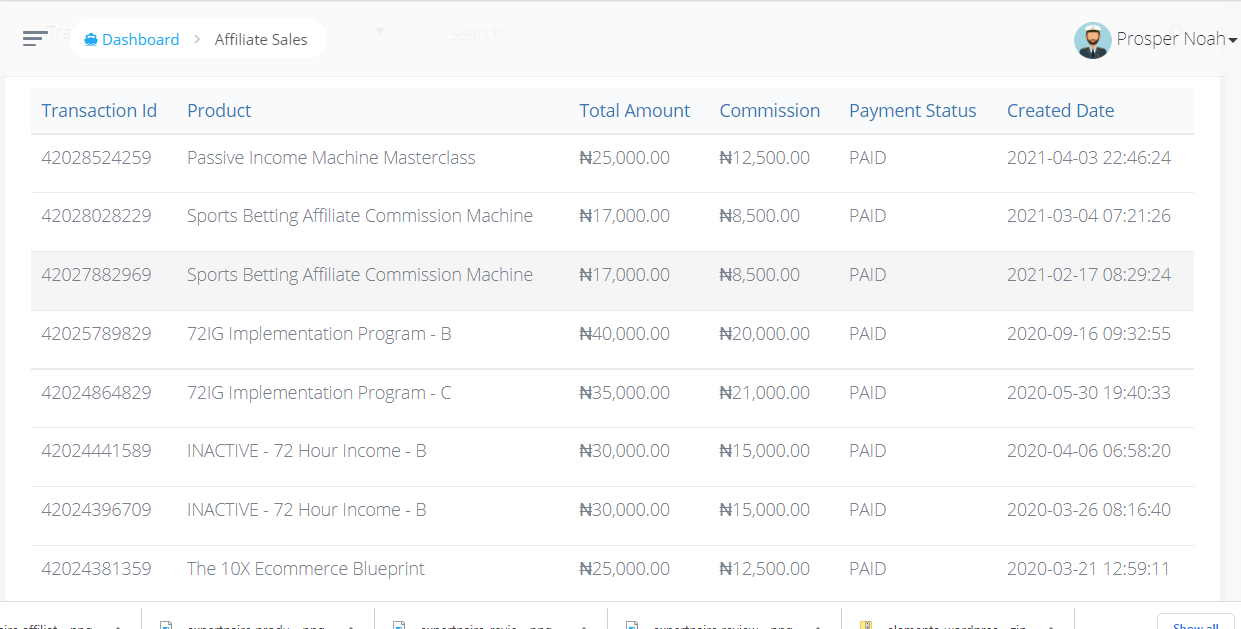Image resolution: width=1241 pixels, height=629 pixels.
Task: Click ₦35,000.00 total amount cell
Action: point(625,393)
